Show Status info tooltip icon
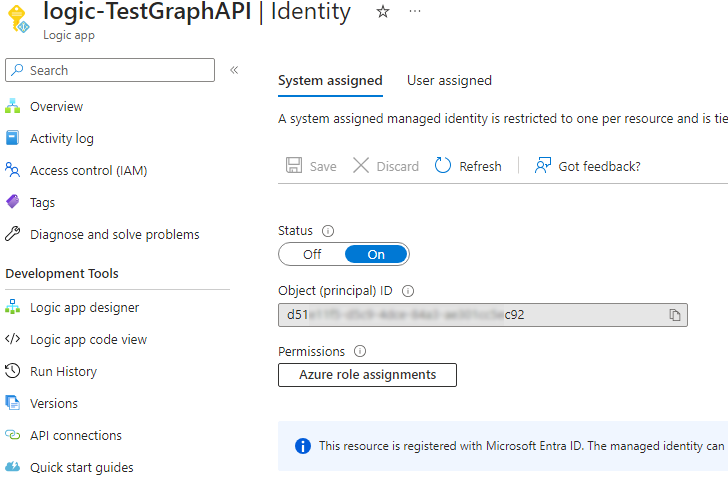Screen dimensions: 728x496 [328, 231]
